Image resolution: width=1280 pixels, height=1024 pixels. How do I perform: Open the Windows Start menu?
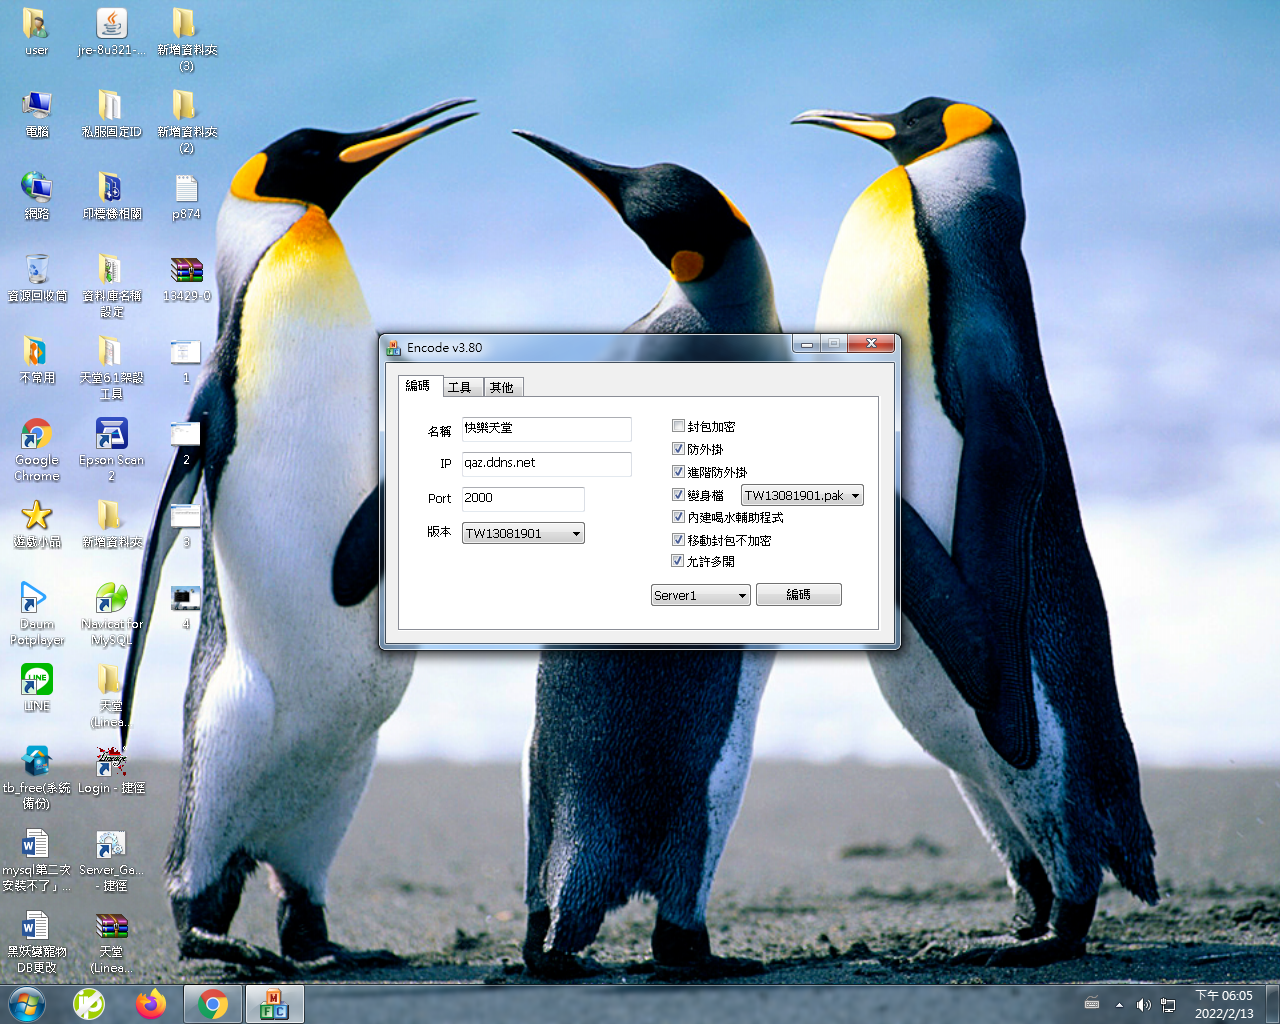(x=27, y=1003)
